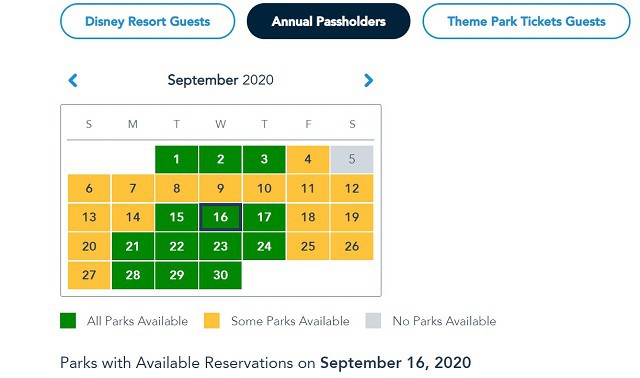
Task: Switch to Disney Resort Guests tab
Action: 147,21
